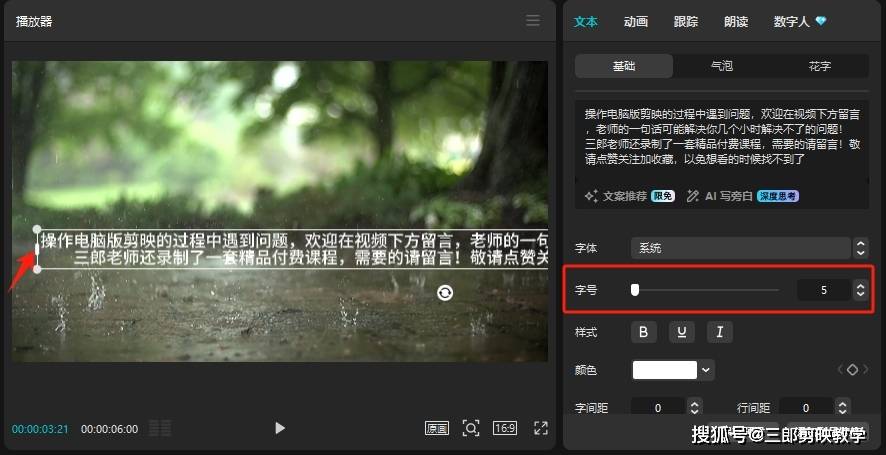This screenshot has height=455, width=886.
Task: Click the font size stepper arrows
Action: click(x=860, y=290)
